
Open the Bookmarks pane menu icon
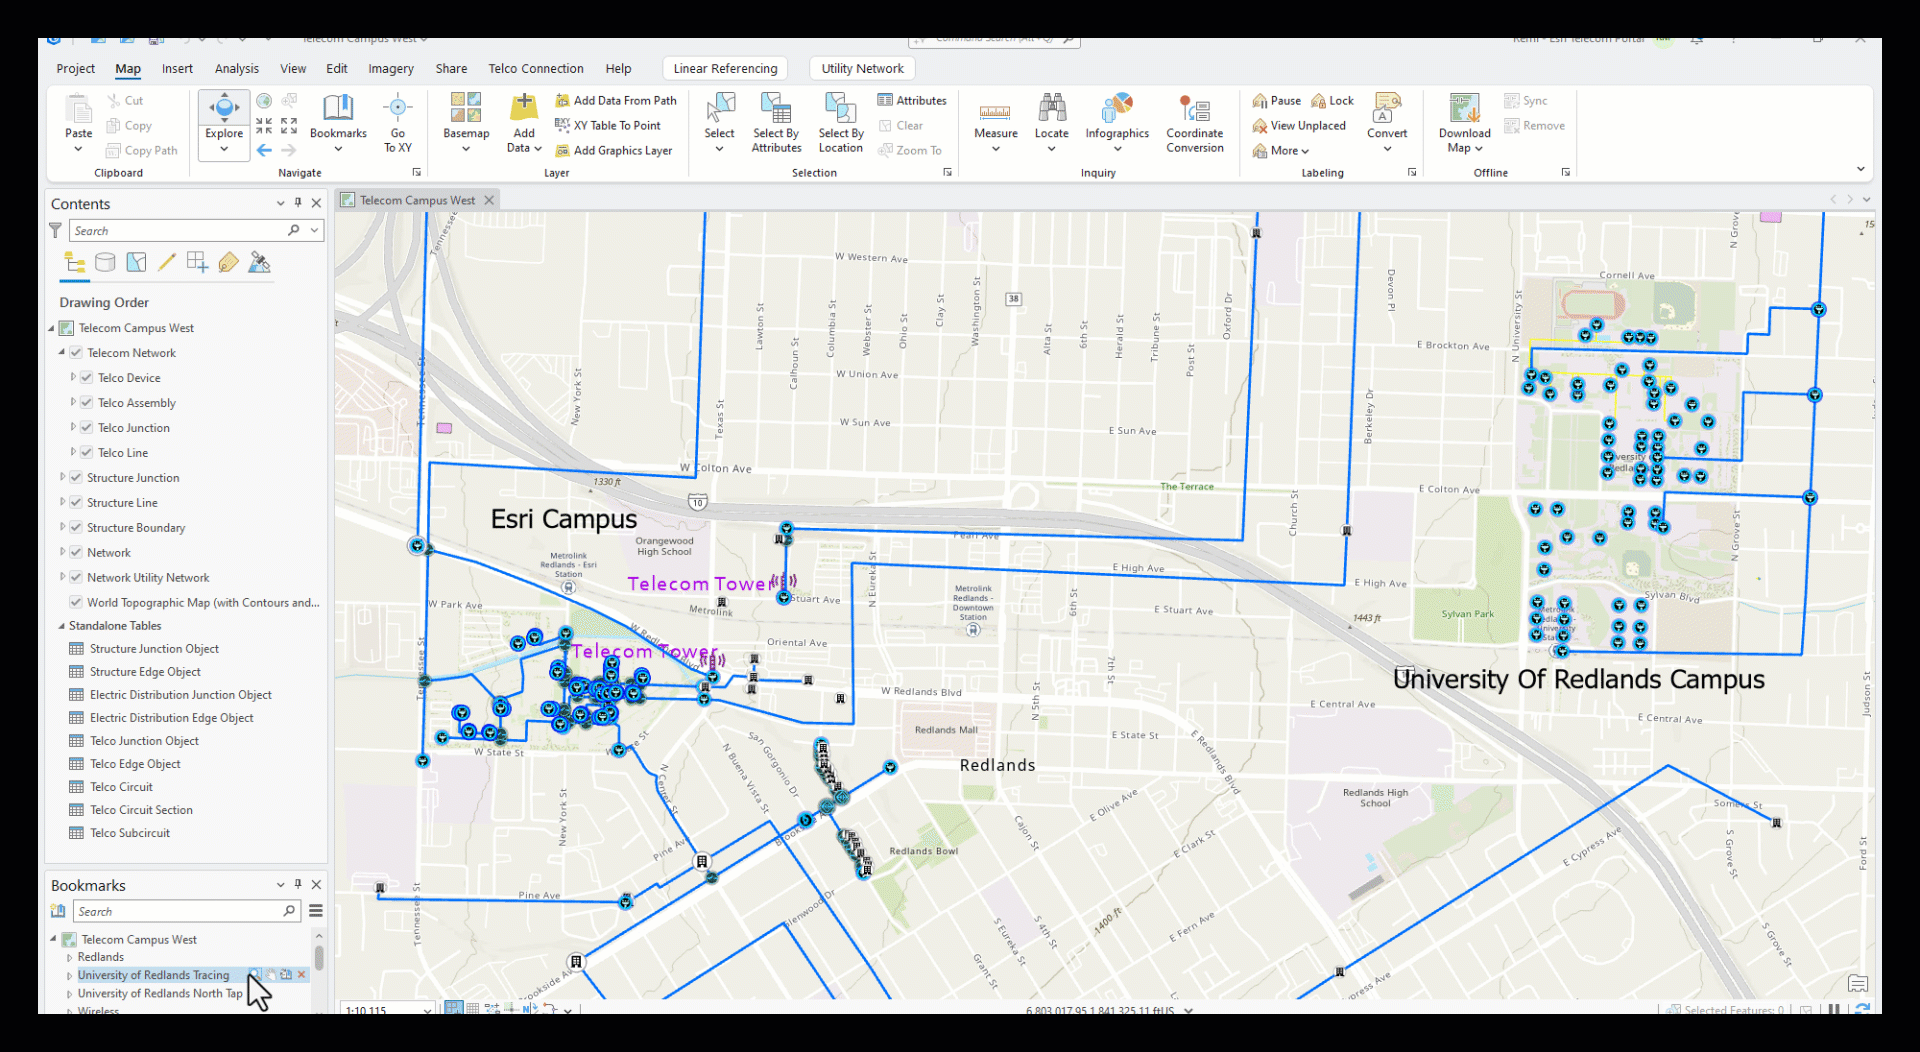coord(316,911)
